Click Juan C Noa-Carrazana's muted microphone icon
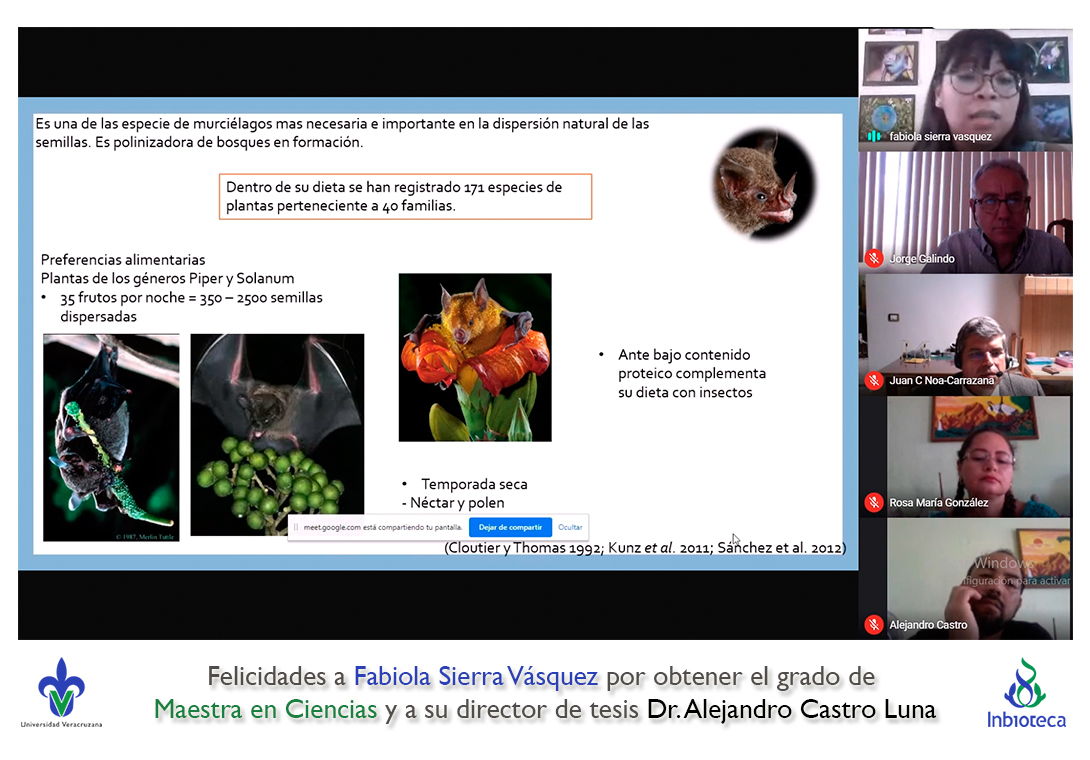This screenshot has height=760, width=1090. coord(873,381)
